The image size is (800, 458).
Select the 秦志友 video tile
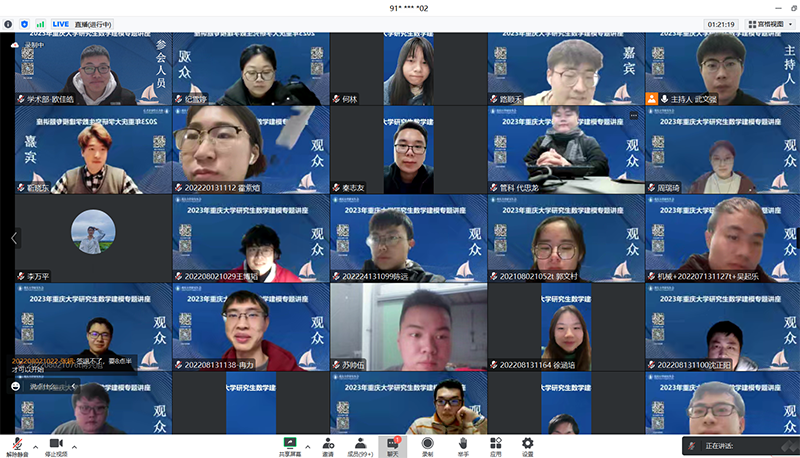coord(408,150)
